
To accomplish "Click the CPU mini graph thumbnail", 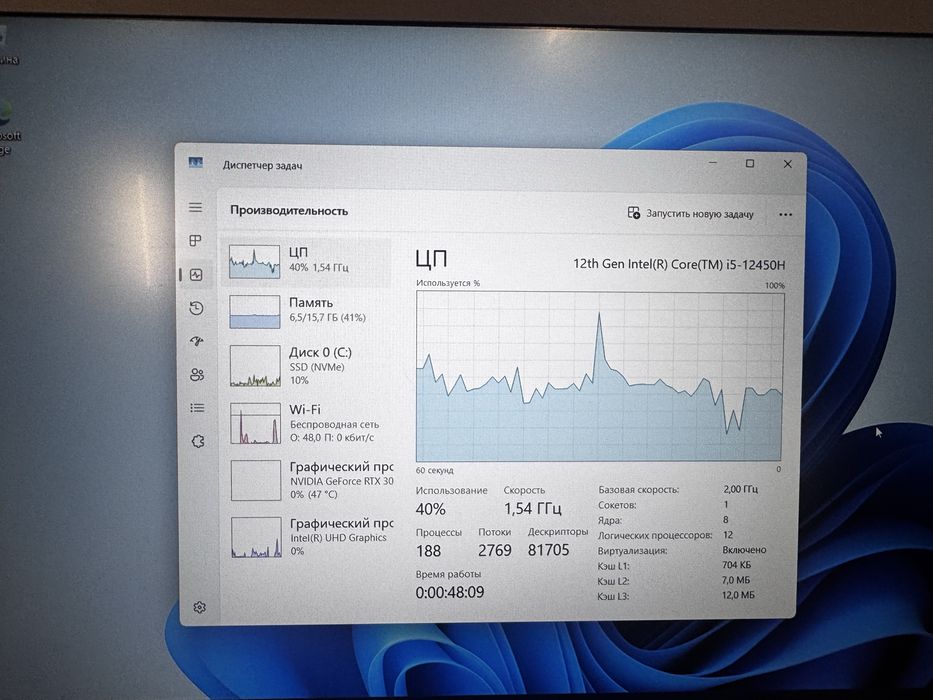I will tap(255, 261).
